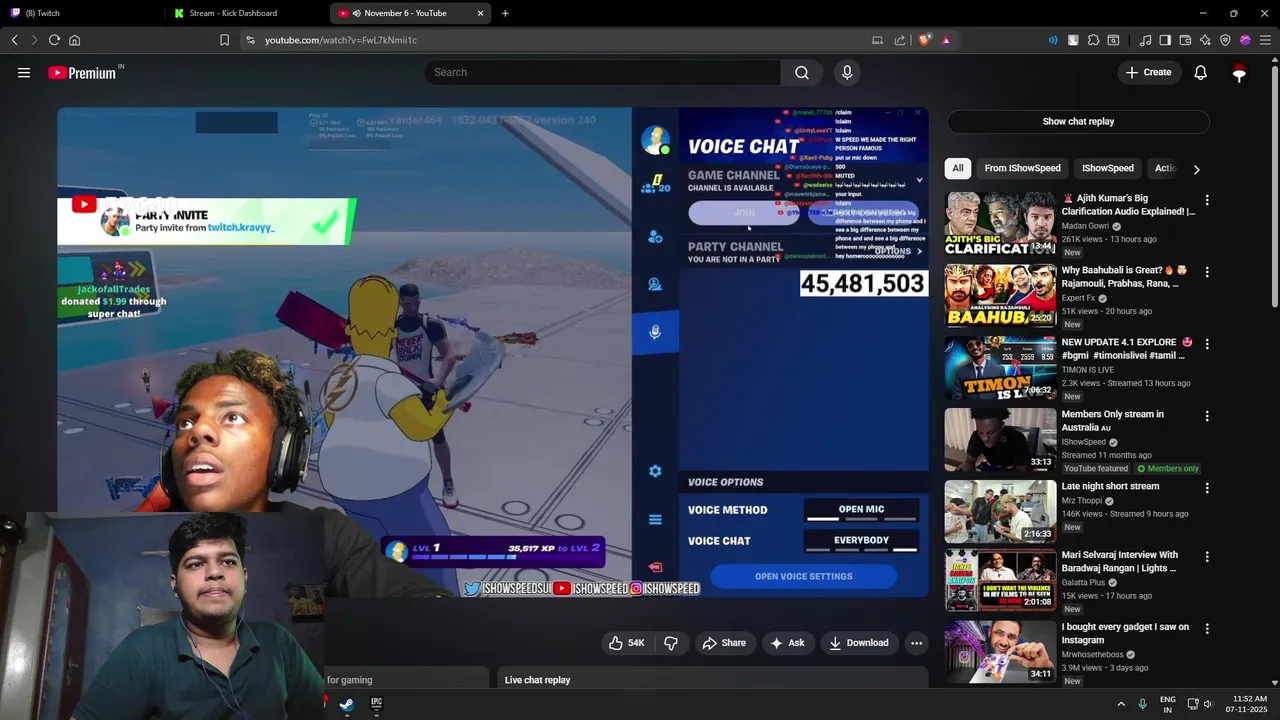Open the Brave Rewards triangle icon
The height and width of the screenshot is (720, 1280).
pyautogui.click(x=946, y=40)
